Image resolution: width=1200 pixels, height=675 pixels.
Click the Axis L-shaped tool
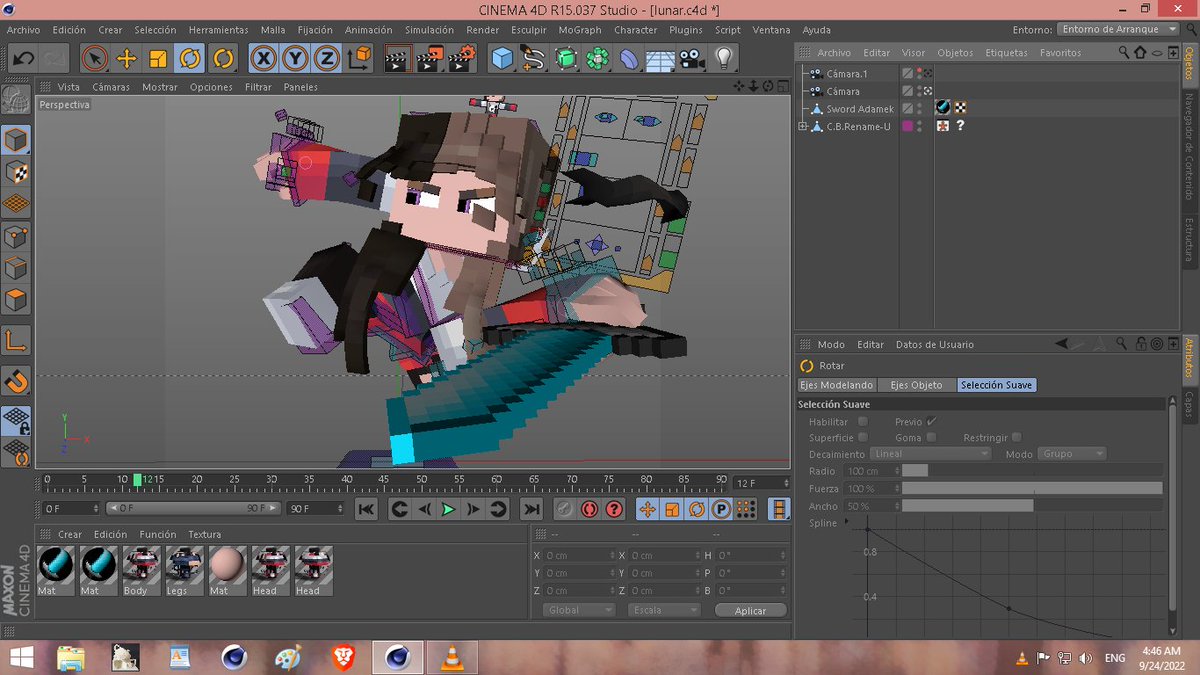tap(16, 341)
